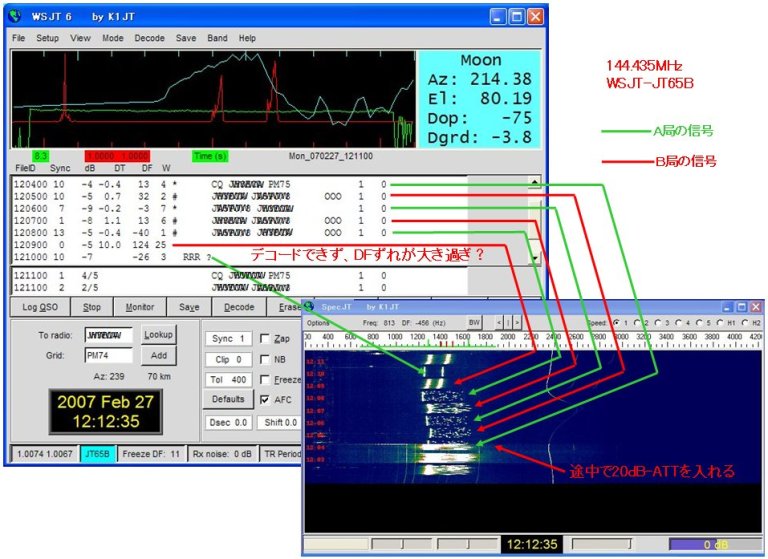Click the Save button below decode list
The height and width of the screenshot is (559, 768).
click(189, 307)
